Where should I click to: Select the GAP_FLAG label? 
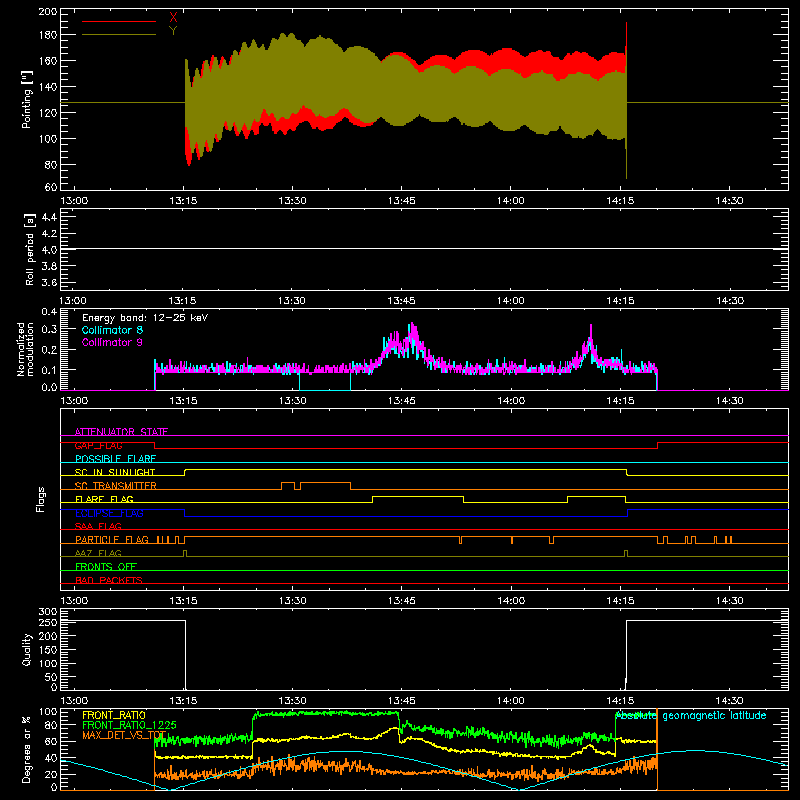click(98, 445)
